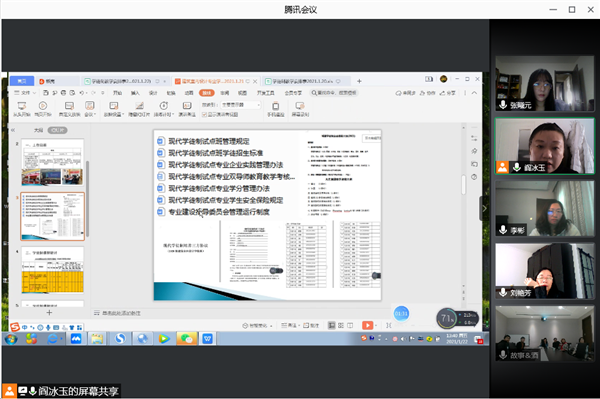Toggle the comments (批注) button in status bar
The height and width of the screenshot is (399, 600).
point(311,325)
